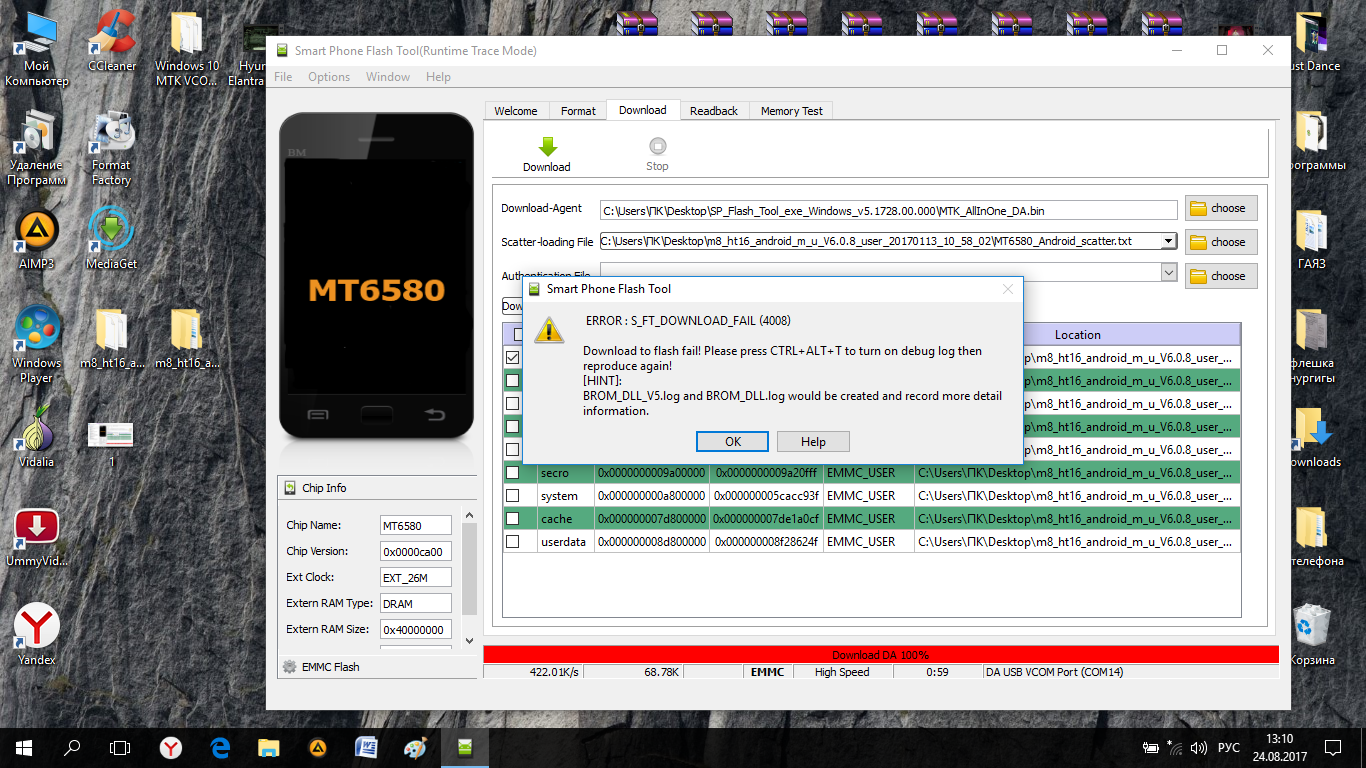Image resolution: width=1366 pixels, height=768 pixels.
Task: Click the red download progress bar
Action: coord(880,654)
